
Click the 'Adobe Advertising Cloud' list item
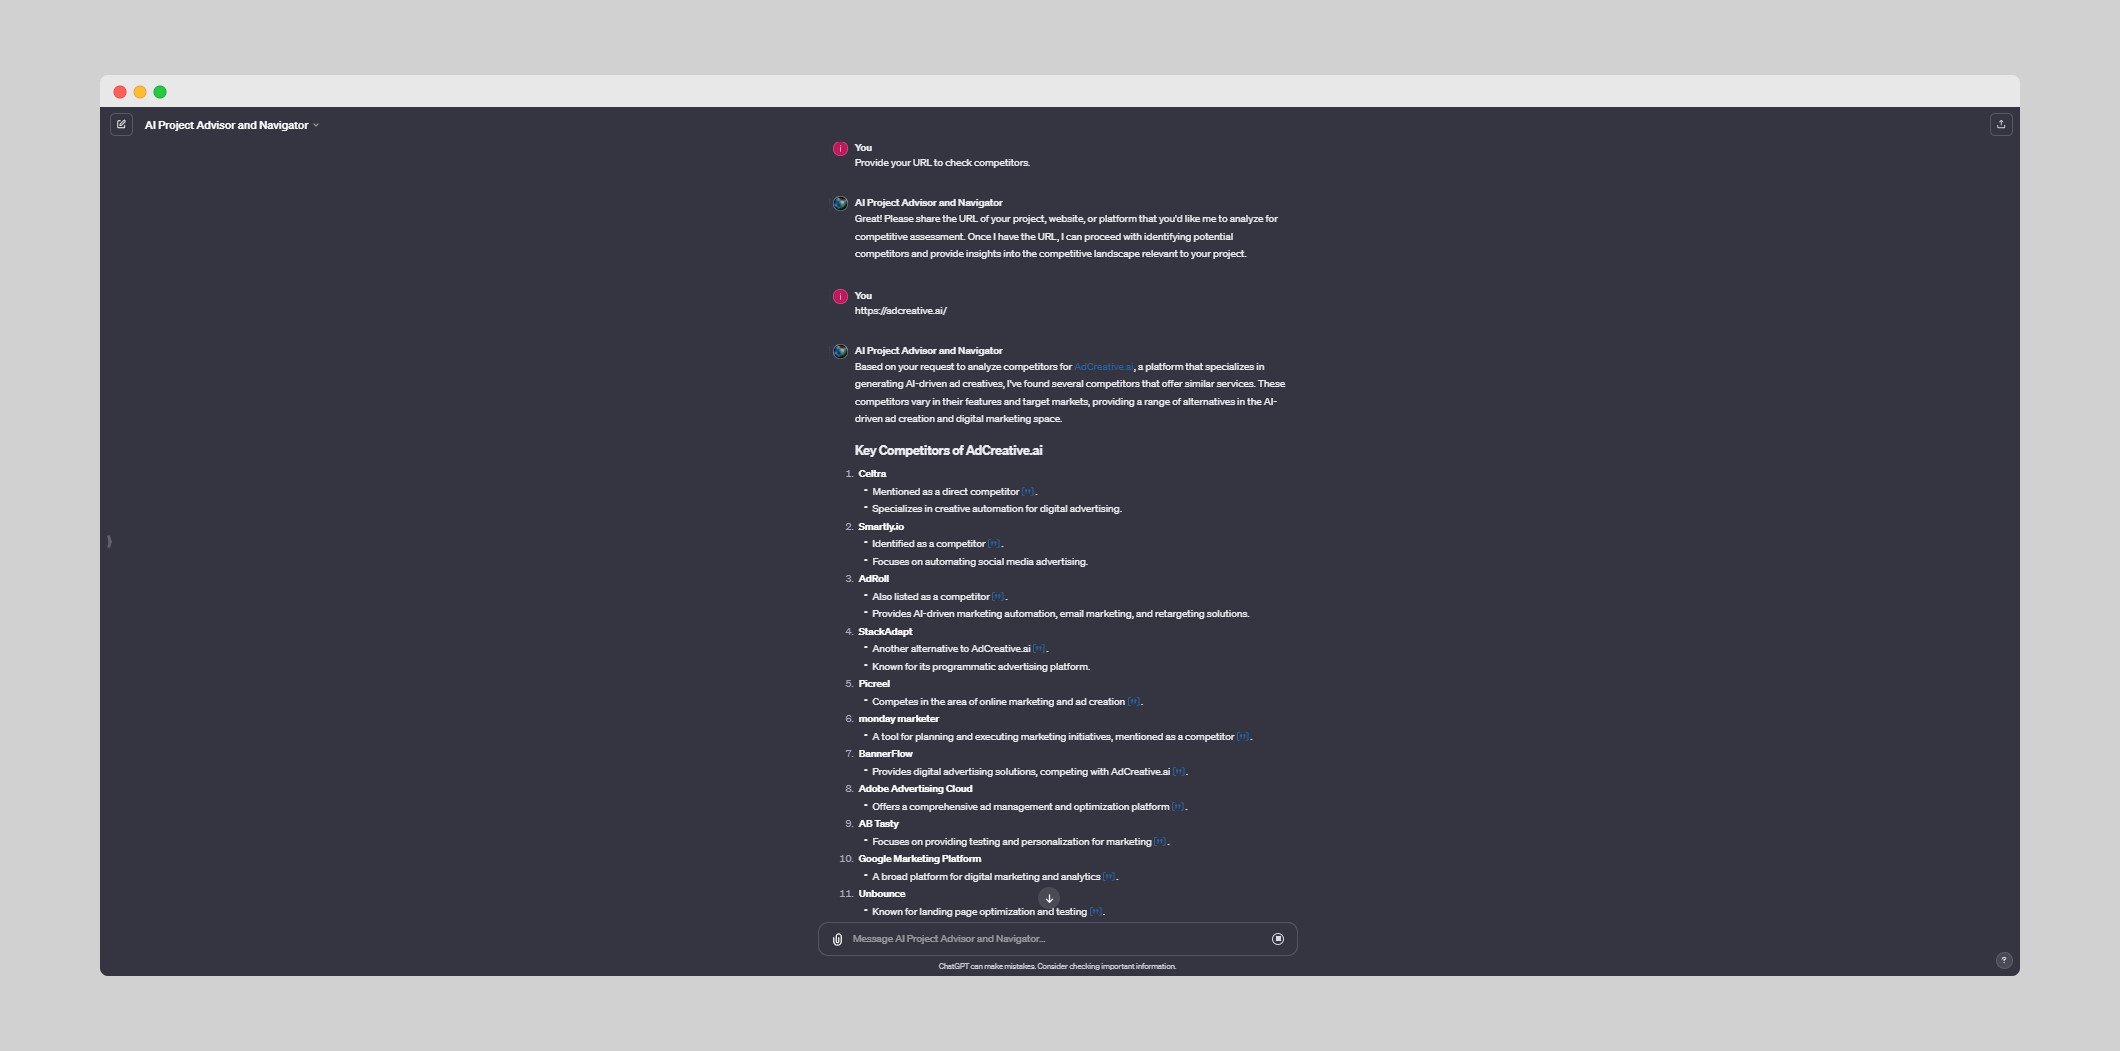[915, 789]
